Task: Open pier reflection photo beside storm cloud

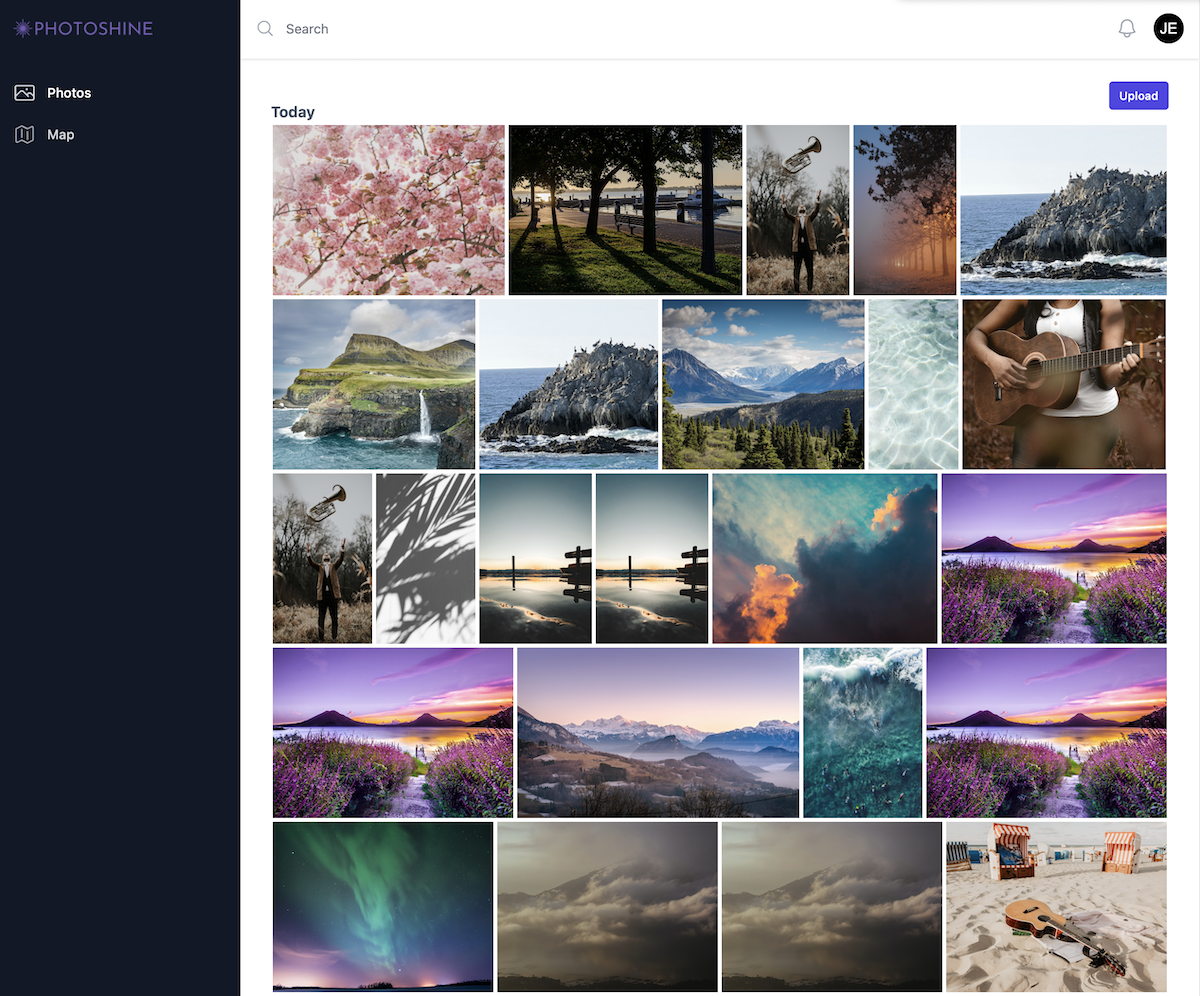Action: click(652, 558)
